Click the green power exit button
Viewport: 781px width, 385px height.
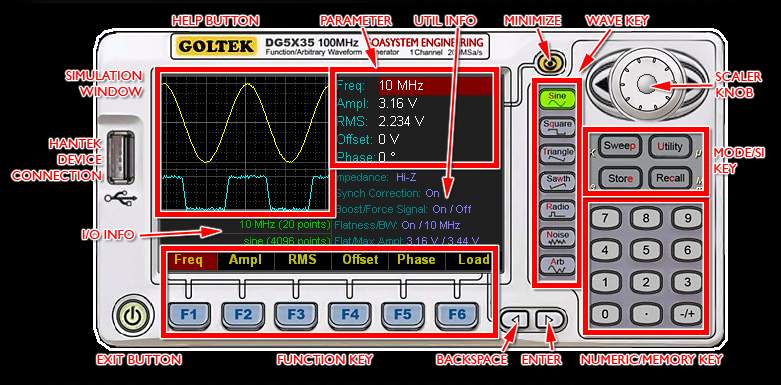click(x=131, y=315)
